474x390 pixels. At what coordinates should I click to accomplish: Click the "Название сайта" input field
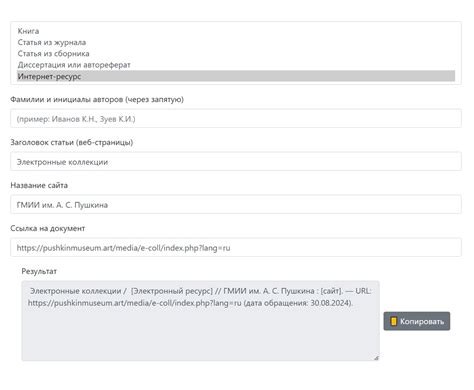click(x=236, y=205)
